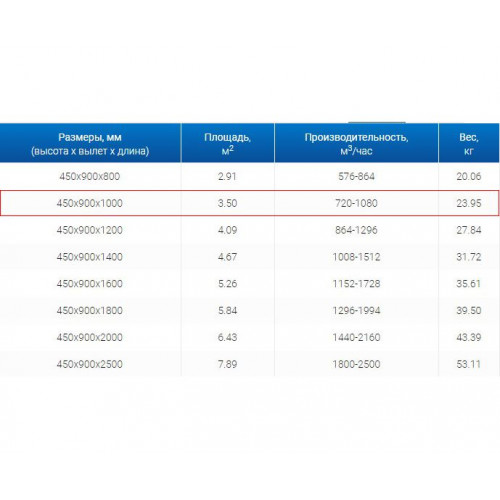Select the size cell 450x900x1200
Image resolution: width=500 pixels, height=500 pixels.
(90, 230)
